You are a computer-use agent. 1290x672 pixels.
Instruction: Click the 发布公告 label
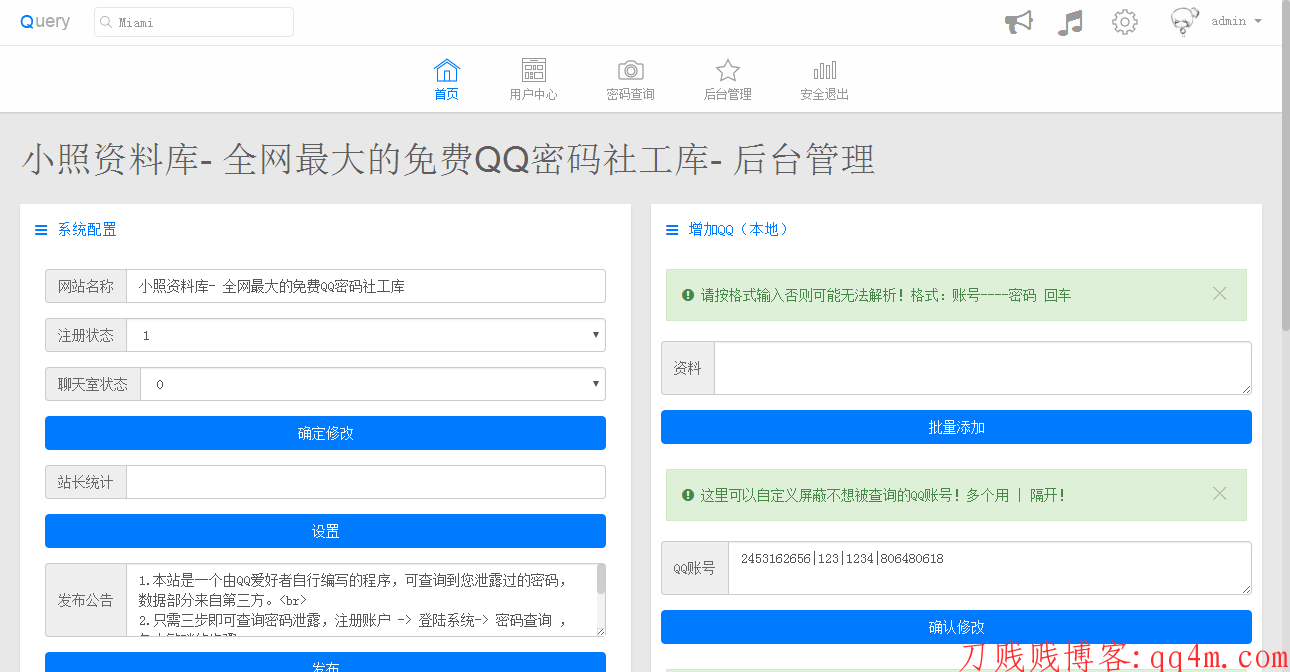[x=86, y=600]
